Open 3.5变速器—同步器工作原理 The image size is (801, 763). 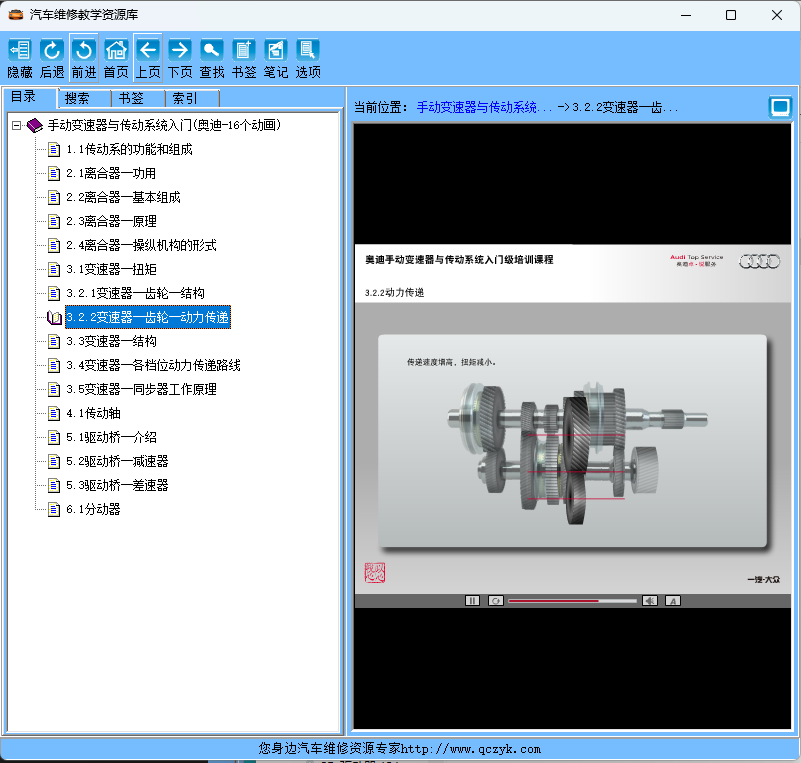click(x=141, y=389)
